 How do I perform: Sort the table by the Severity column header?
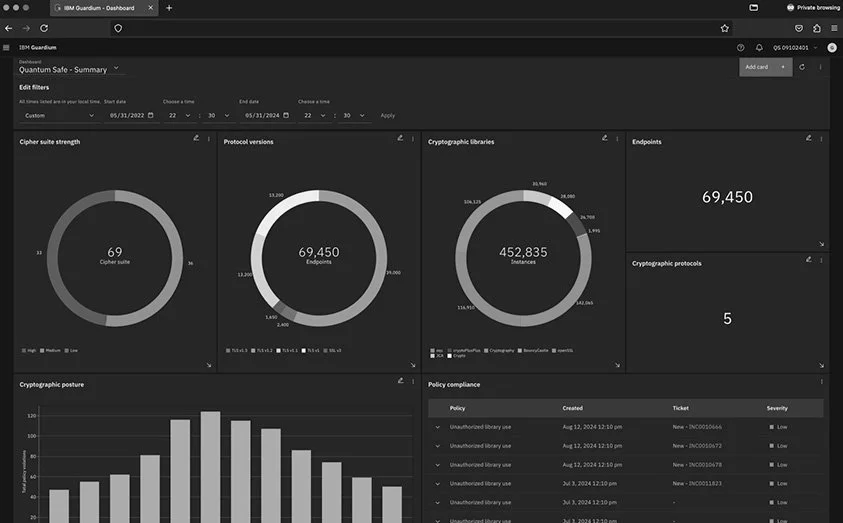[x=777, y=408]
